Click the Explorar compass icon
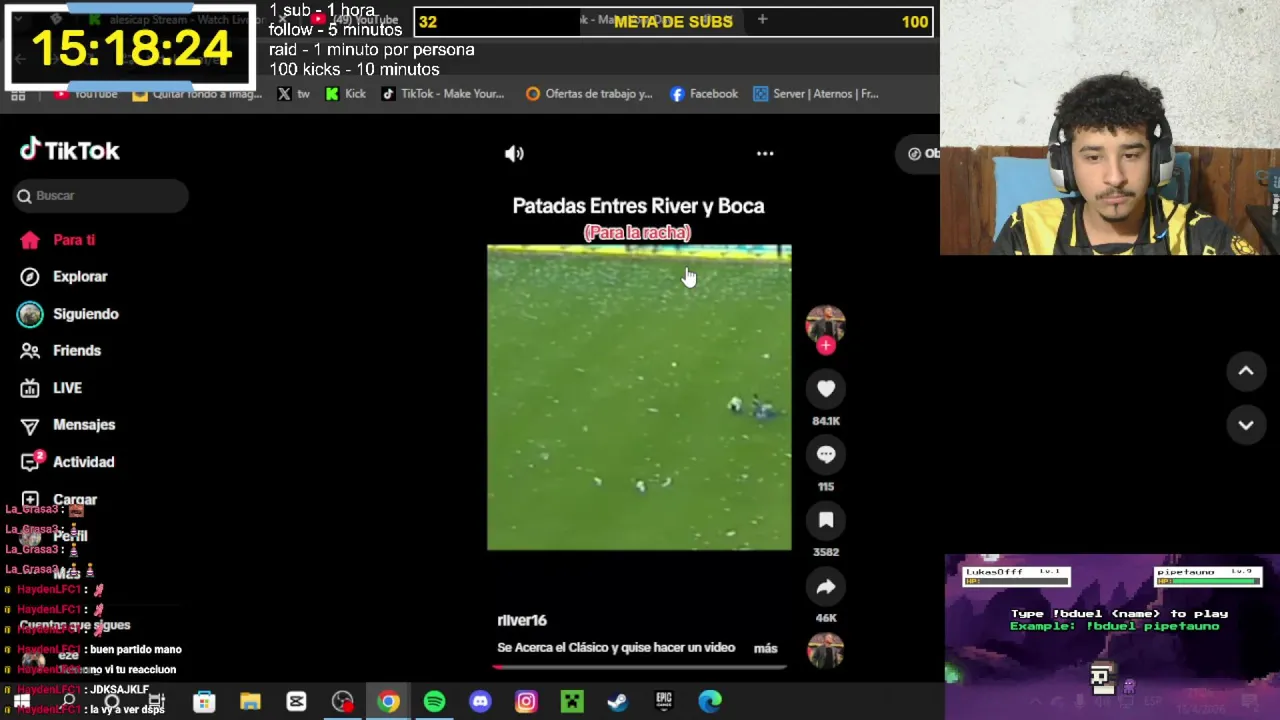 [30, 277]
